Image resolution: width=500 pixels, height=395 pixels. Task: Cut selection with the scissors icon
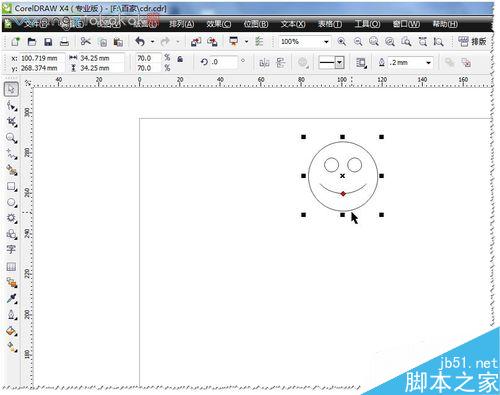(x=86, y=41)
